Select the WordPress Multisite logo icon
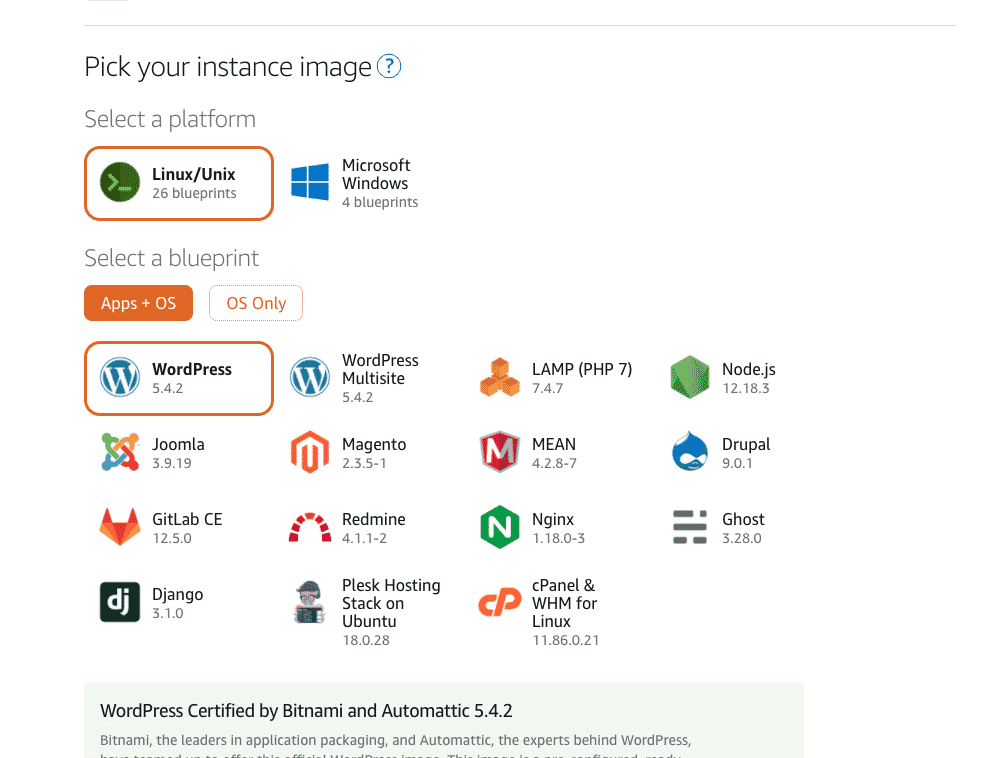Image resolution: width=992 pixels, height=758 pixels. [310, 378]
